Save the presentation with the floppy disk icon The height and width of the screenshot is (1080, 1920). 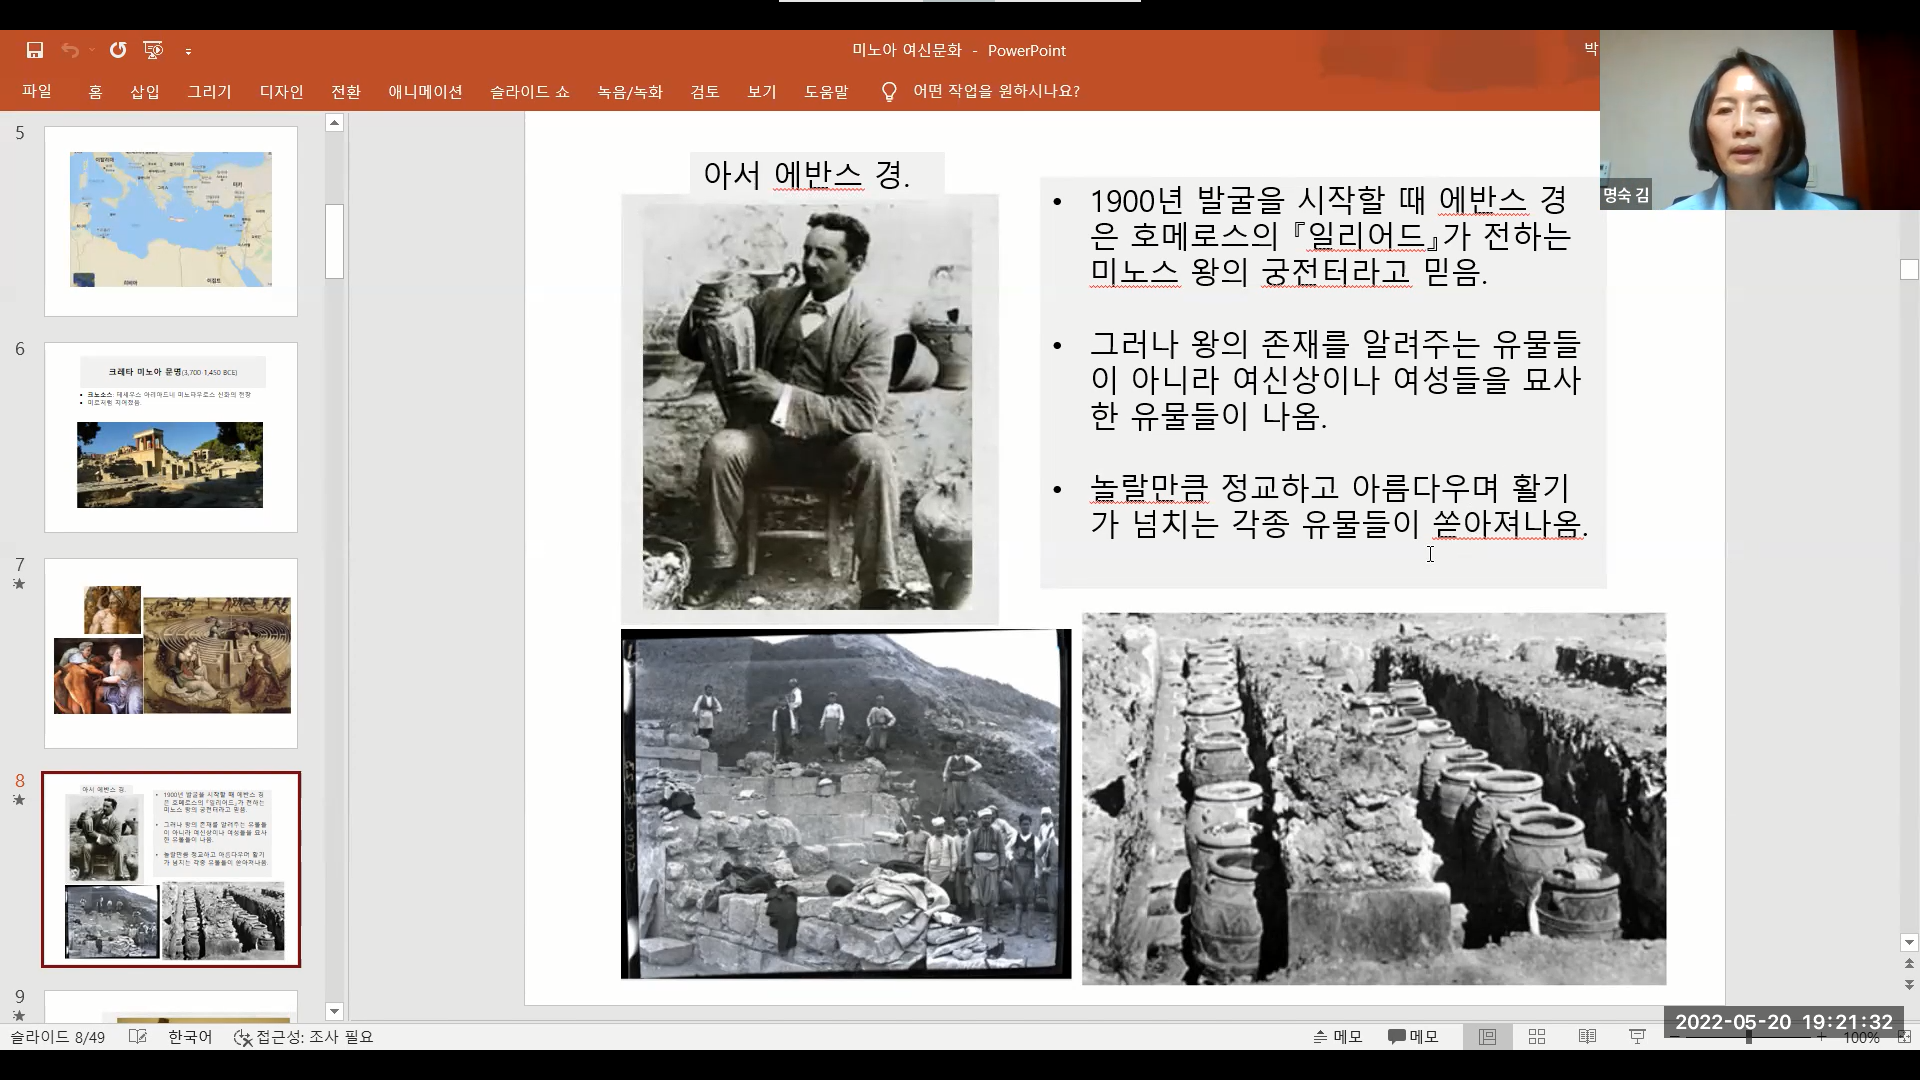tap(35, 50)
